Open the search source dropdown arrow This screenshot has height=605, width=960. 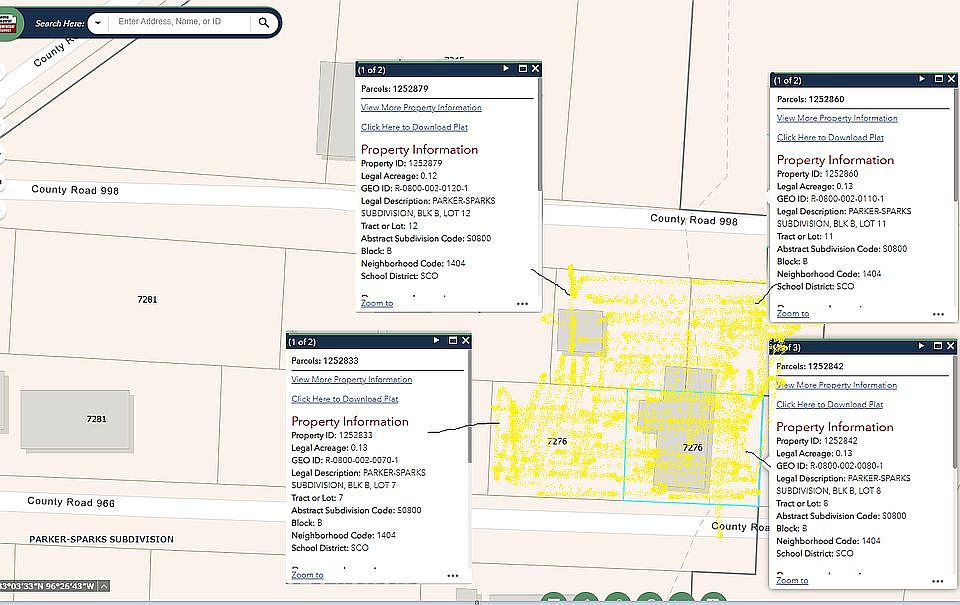[98, 22]
